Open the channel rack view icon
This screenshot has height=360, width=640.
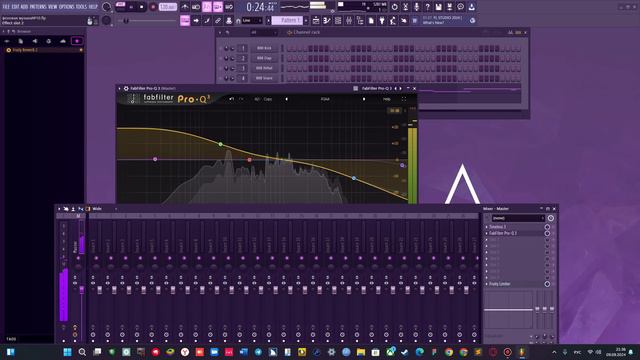[338, 20]
